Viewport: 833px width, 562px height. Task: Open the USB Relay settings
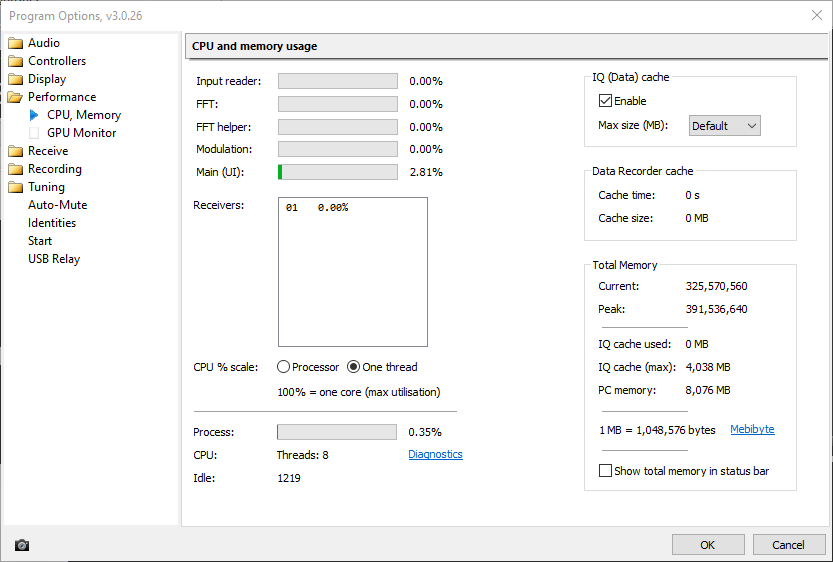[x=54, y=259]
